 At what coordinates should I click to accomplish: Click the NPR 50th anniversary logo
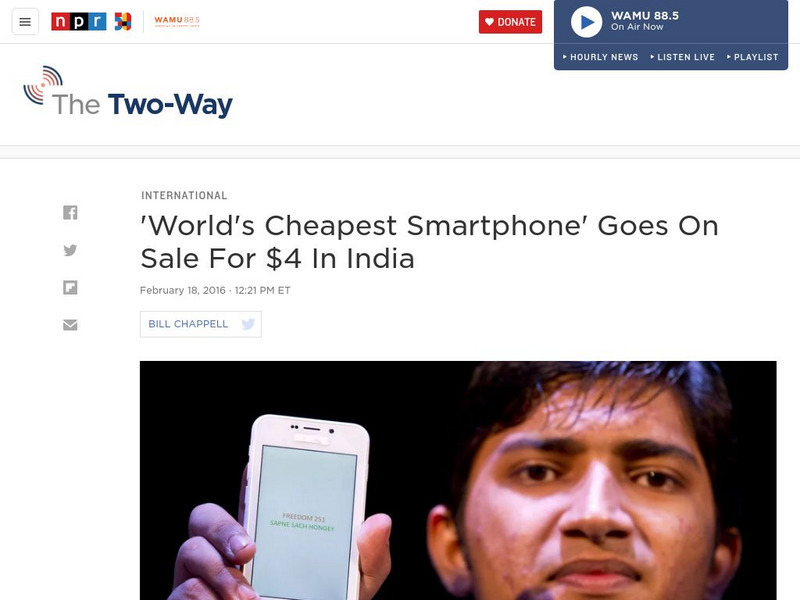pyautogui.click(x=122, y=22)
